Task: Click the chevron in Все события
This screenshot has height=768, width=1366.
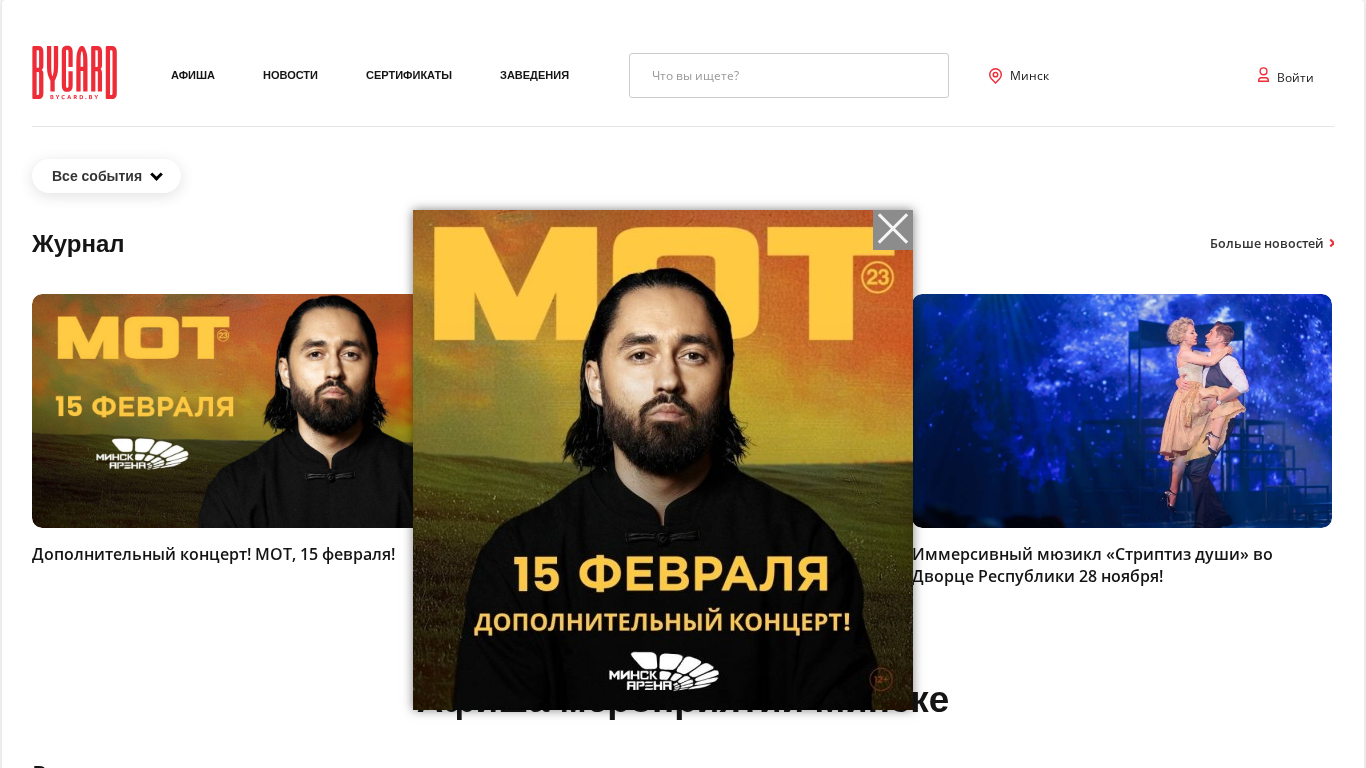Action: coord(157,176)
